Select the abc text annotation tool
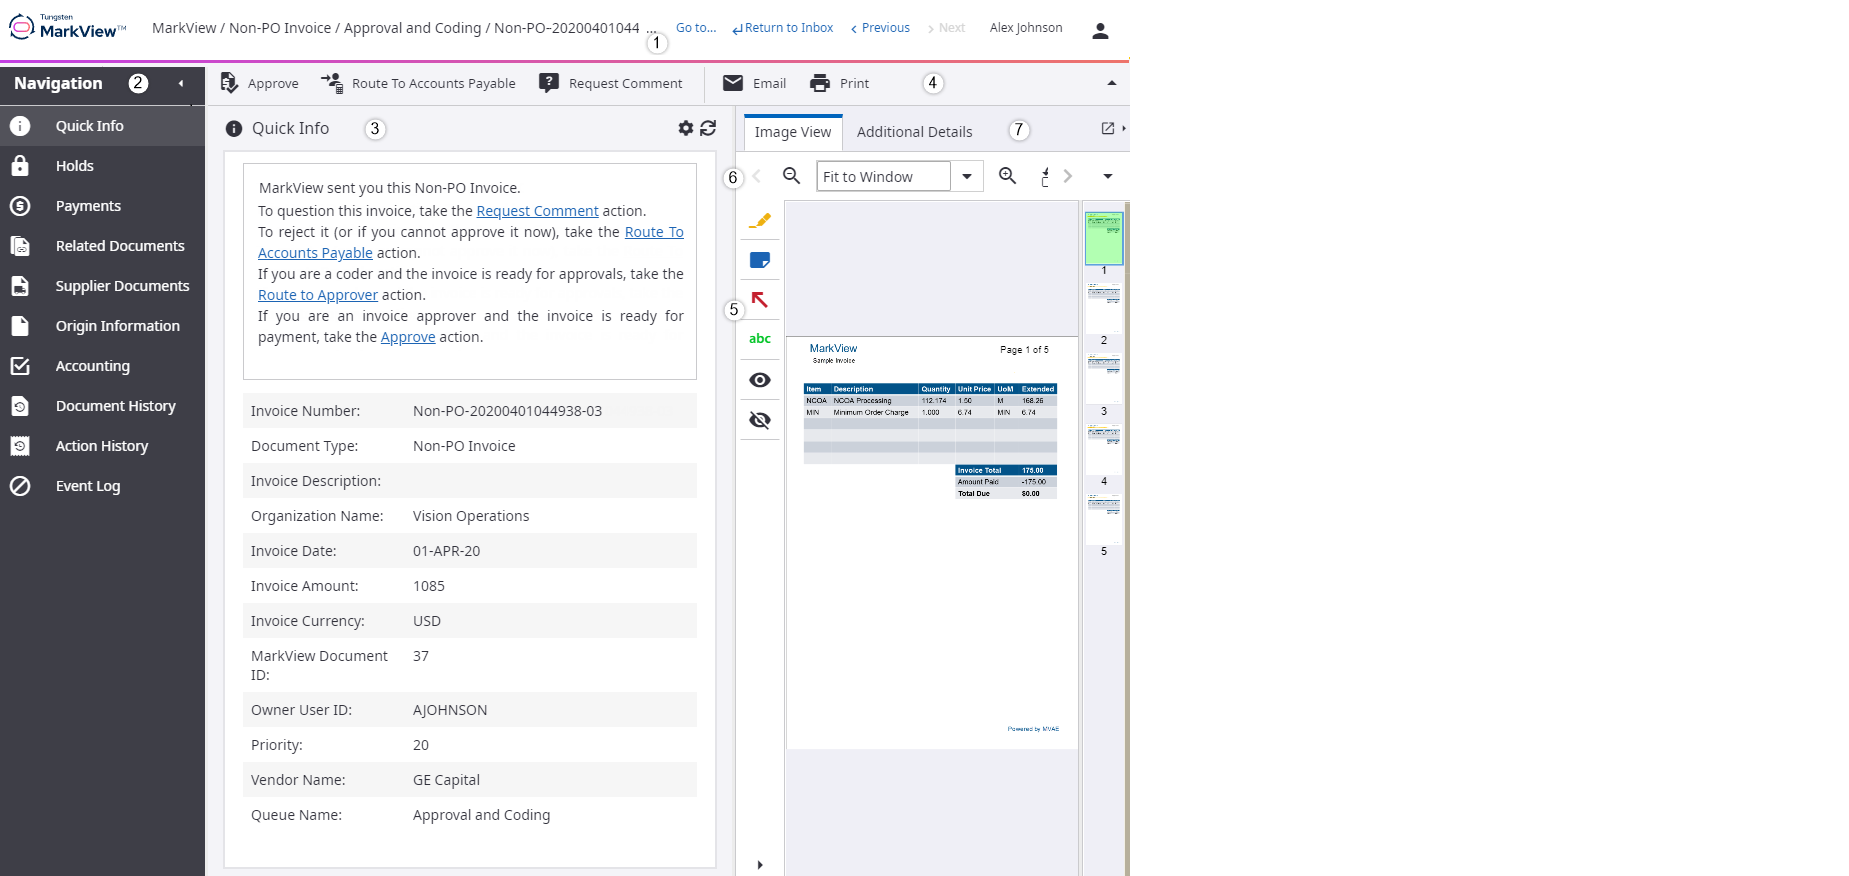Viewport: 1849px width, 876px height. click(x=760, y=339)
